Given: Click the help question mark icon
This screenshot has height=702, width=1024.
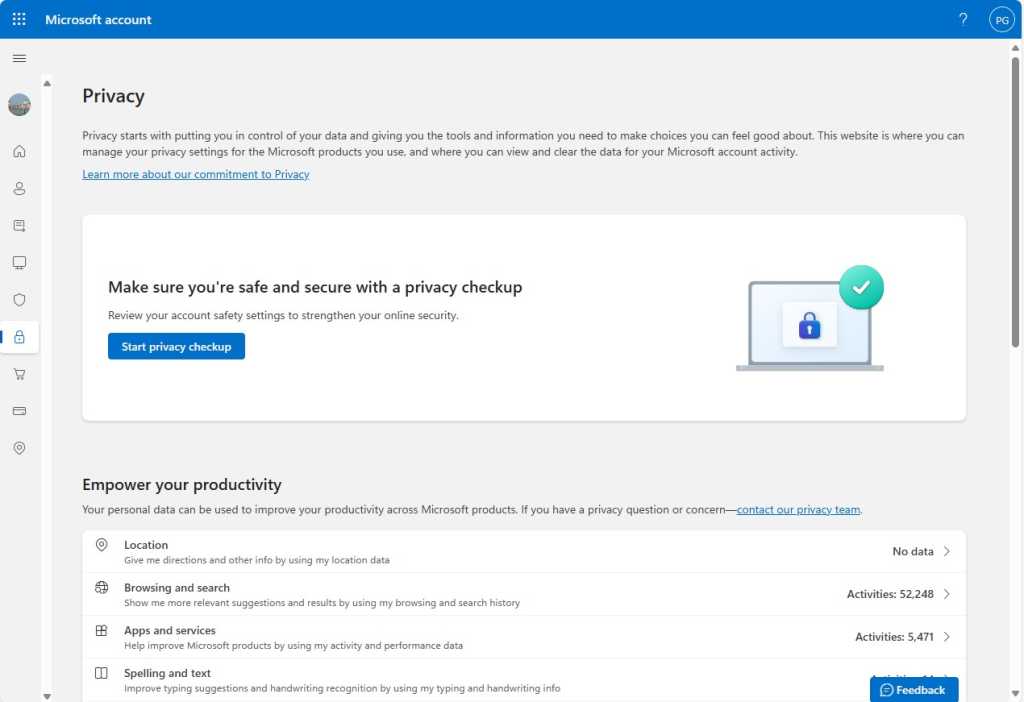Looking at the screenshot, I should (962, 19).
